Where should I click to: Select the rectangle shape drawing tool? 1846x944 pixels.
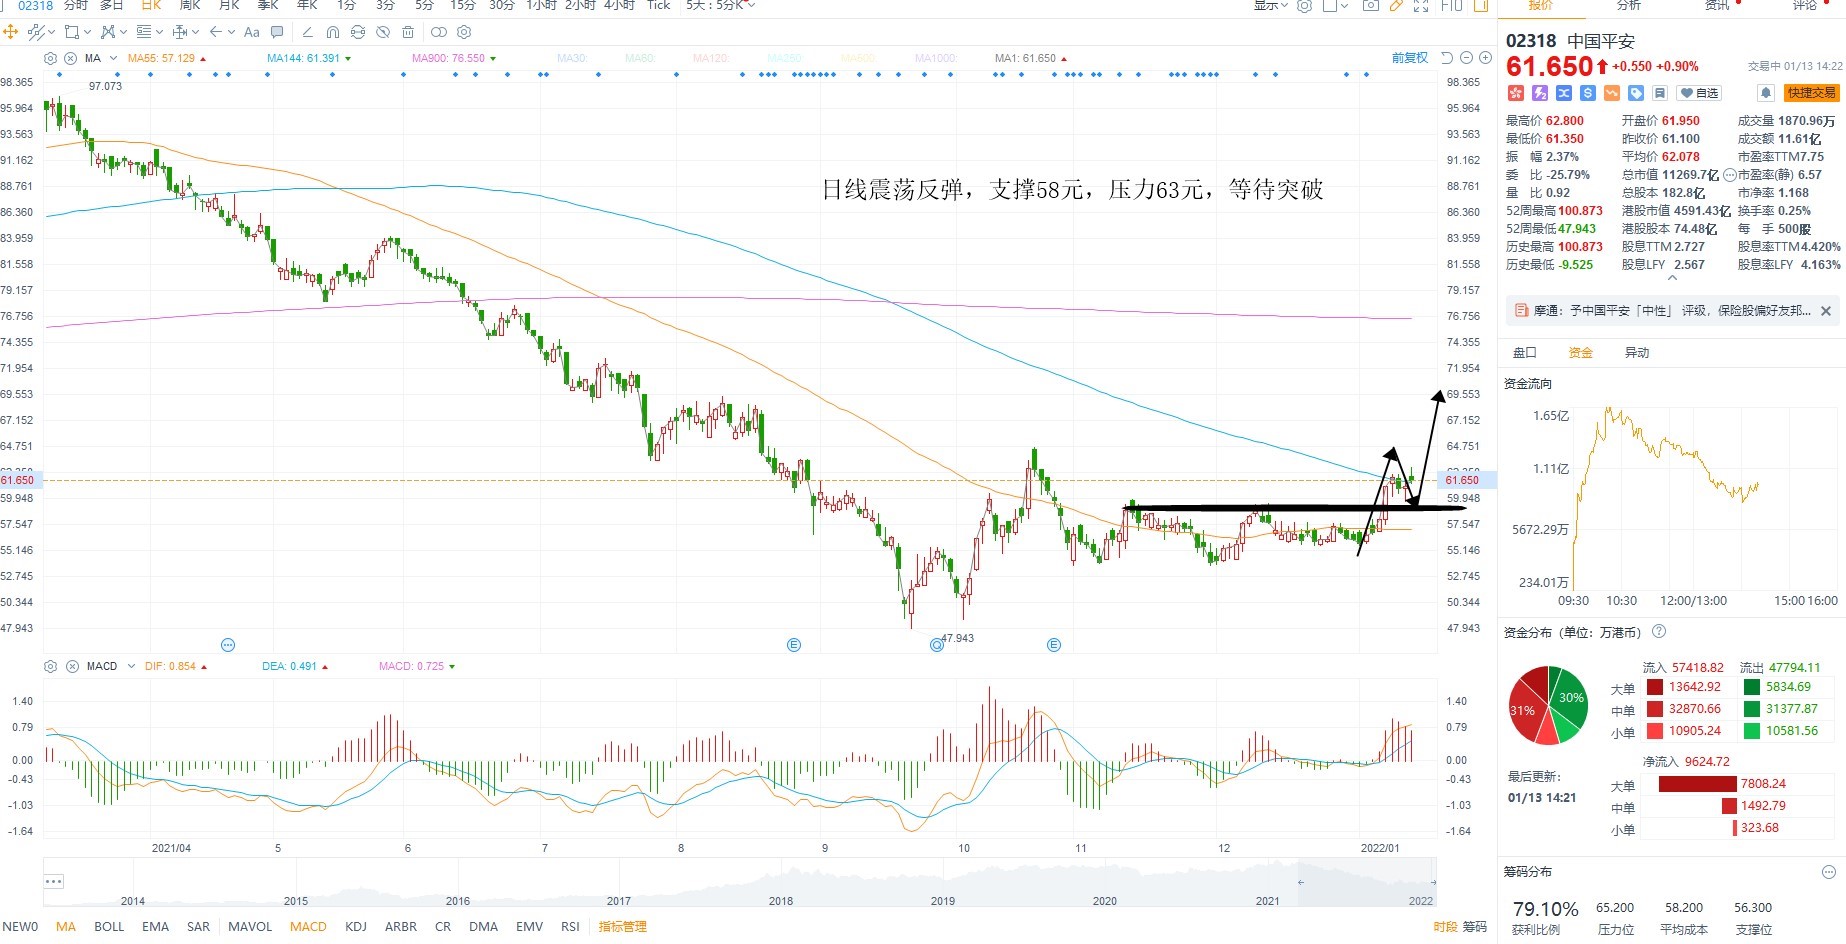coord(72,32)
